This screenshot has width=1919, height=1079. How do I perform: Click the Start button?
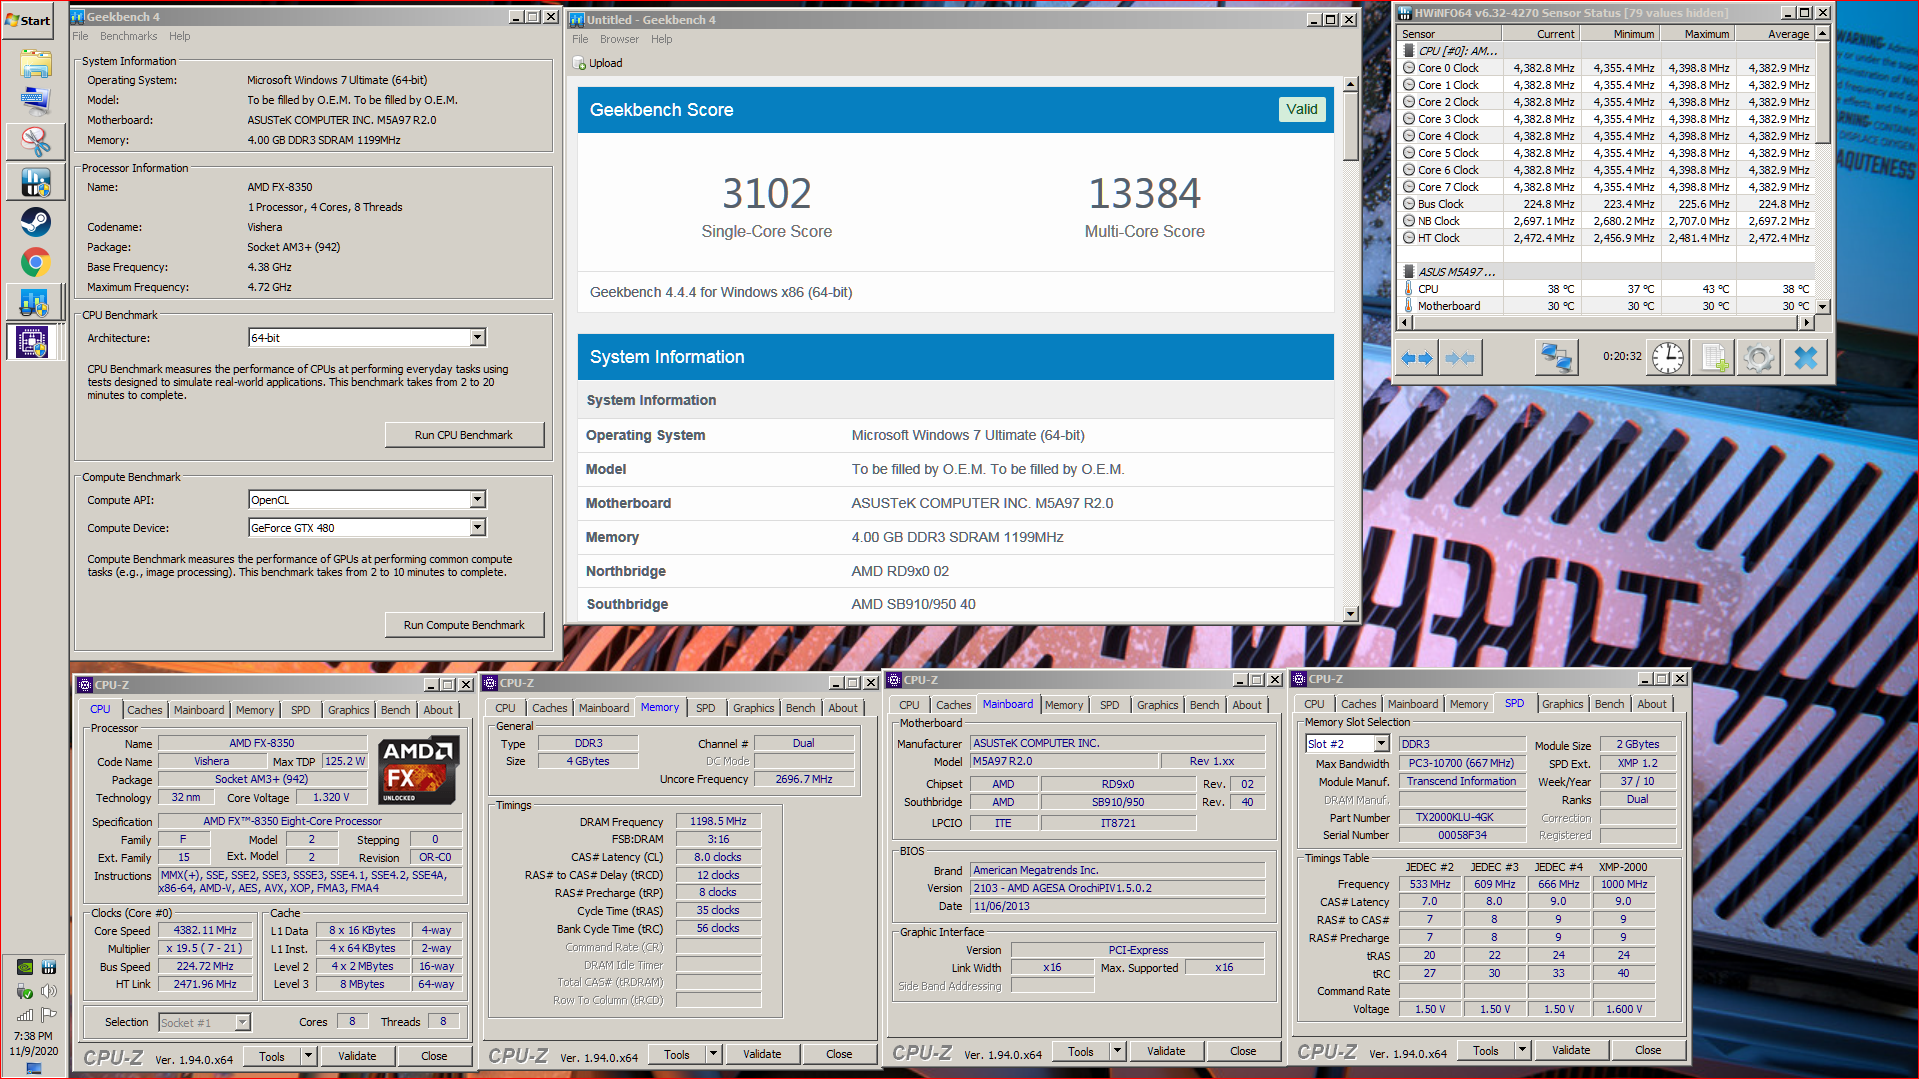tap(28, 20)
